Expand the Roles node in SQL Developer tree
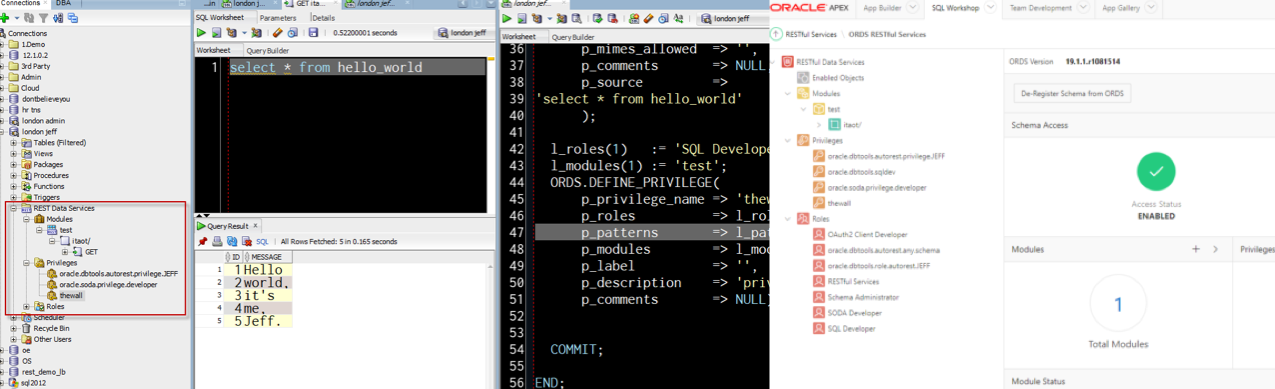1275x389 pixels. [27, 307]
